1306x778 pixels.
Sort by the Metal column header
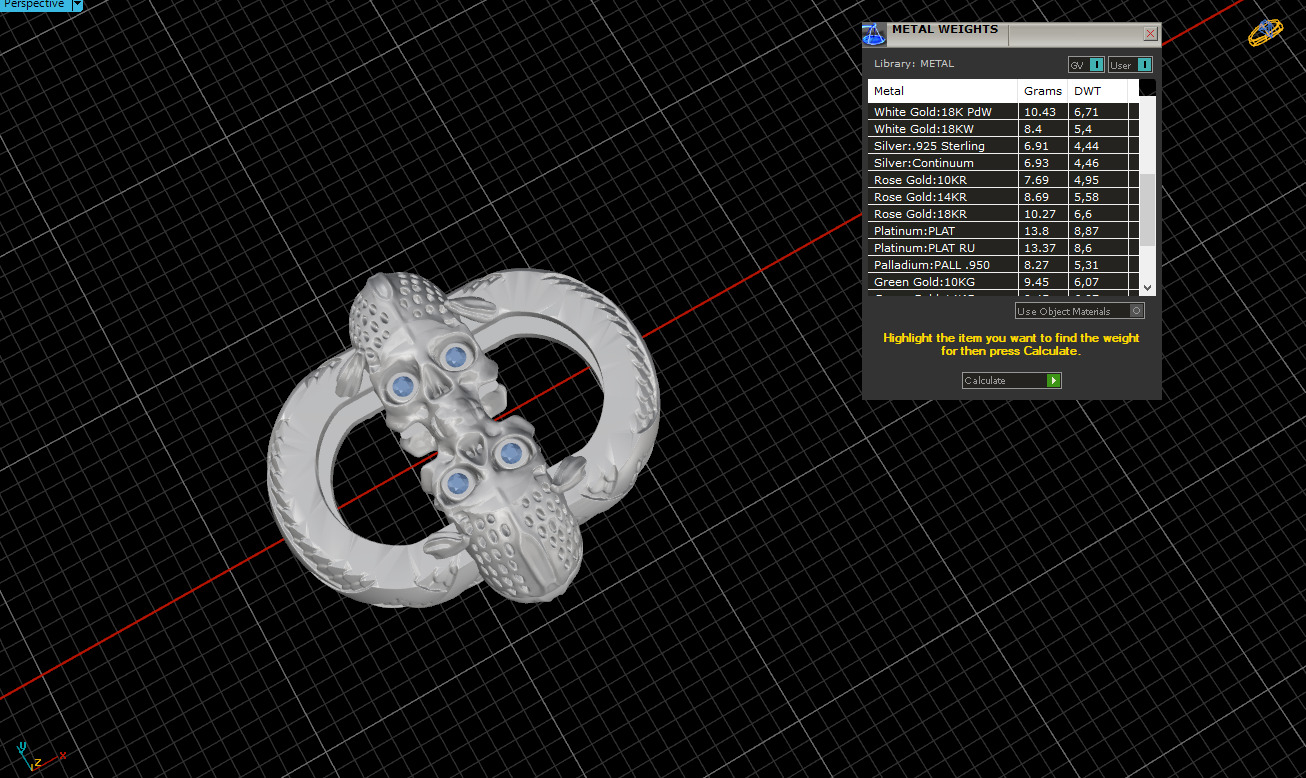(x=943, y=91)
